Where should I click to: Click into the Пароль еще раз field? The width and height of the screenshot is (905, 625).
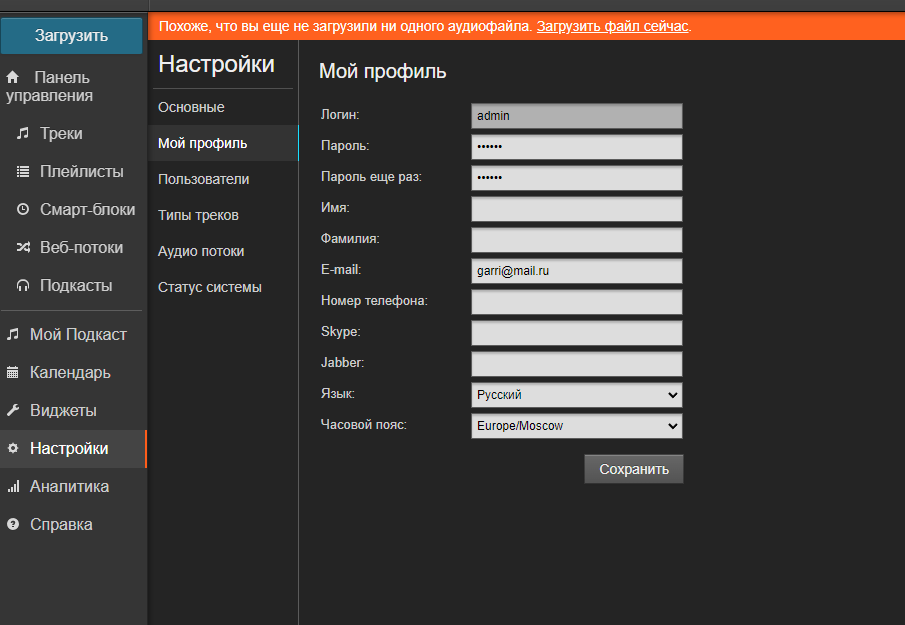tap(577, 178)
